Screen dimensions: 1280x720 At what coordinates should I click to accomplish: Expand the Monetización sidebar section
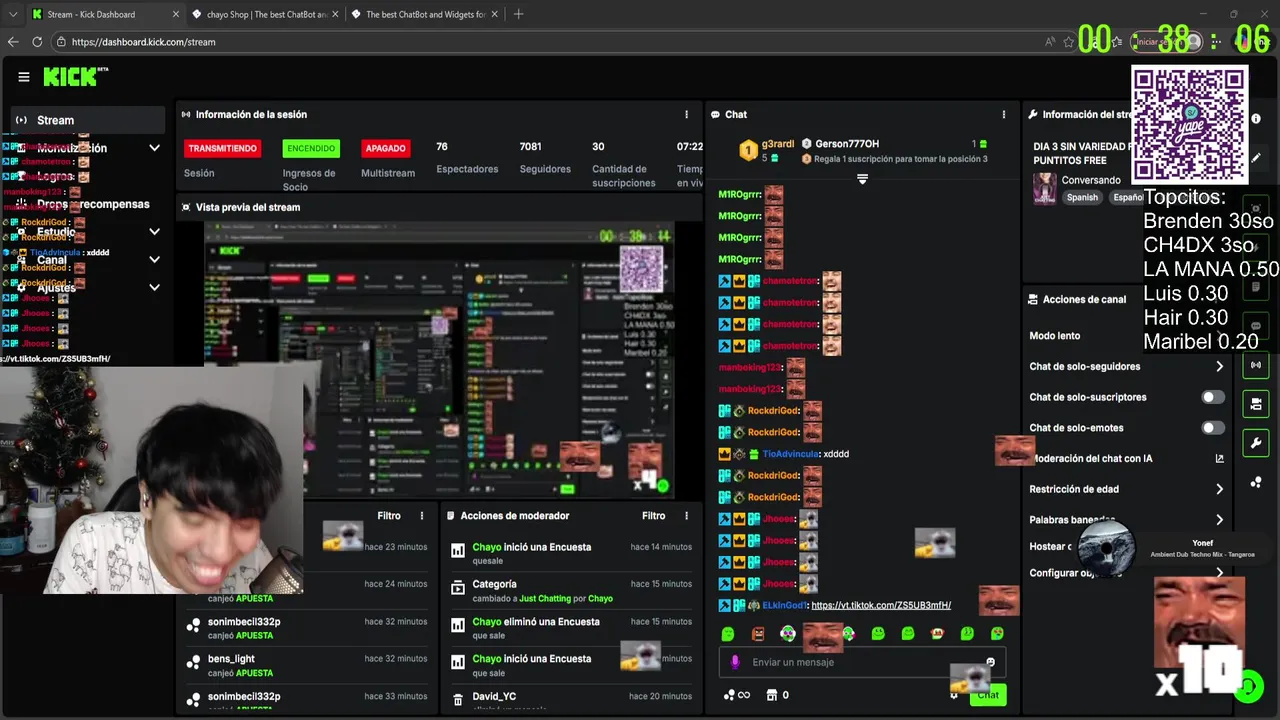(154, 148)
